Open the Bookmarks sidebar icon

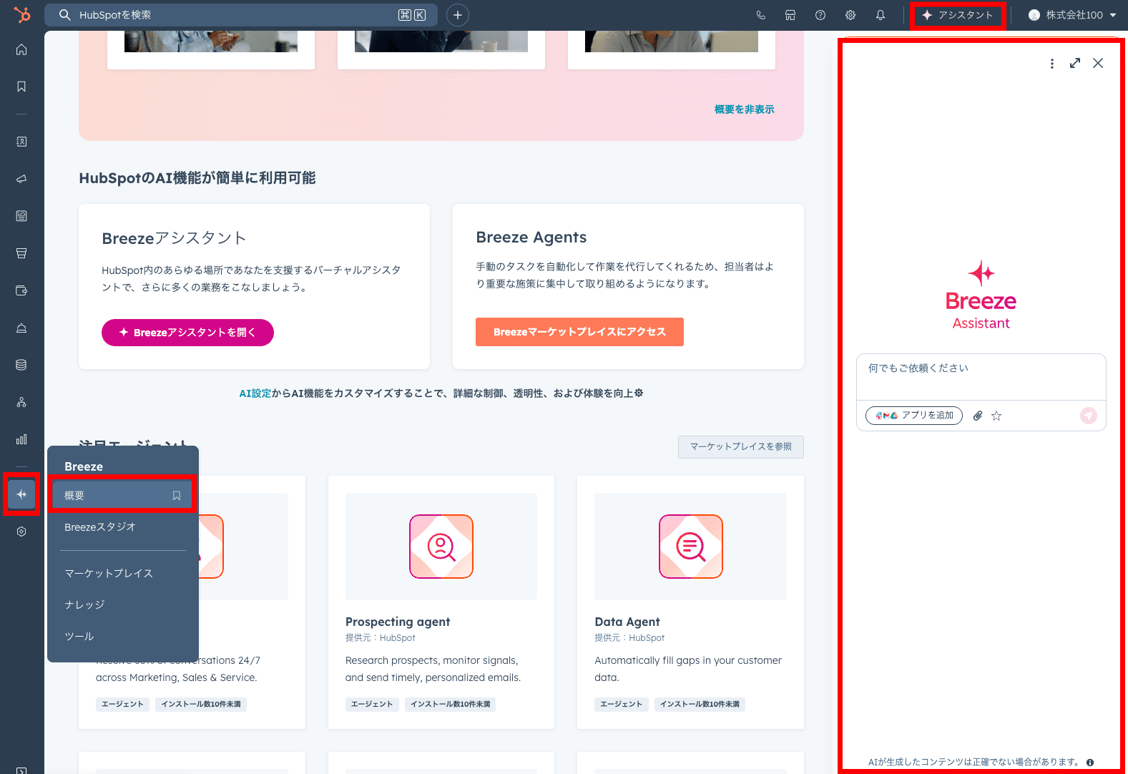click(x=21, y=86)
